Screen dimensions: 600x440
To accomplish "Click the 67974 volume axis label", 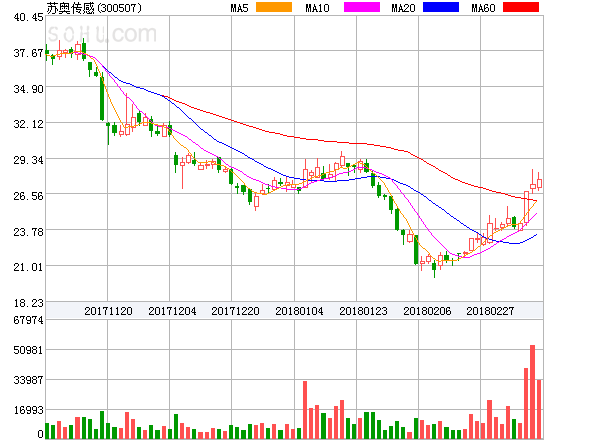I will tap(28, 320).
